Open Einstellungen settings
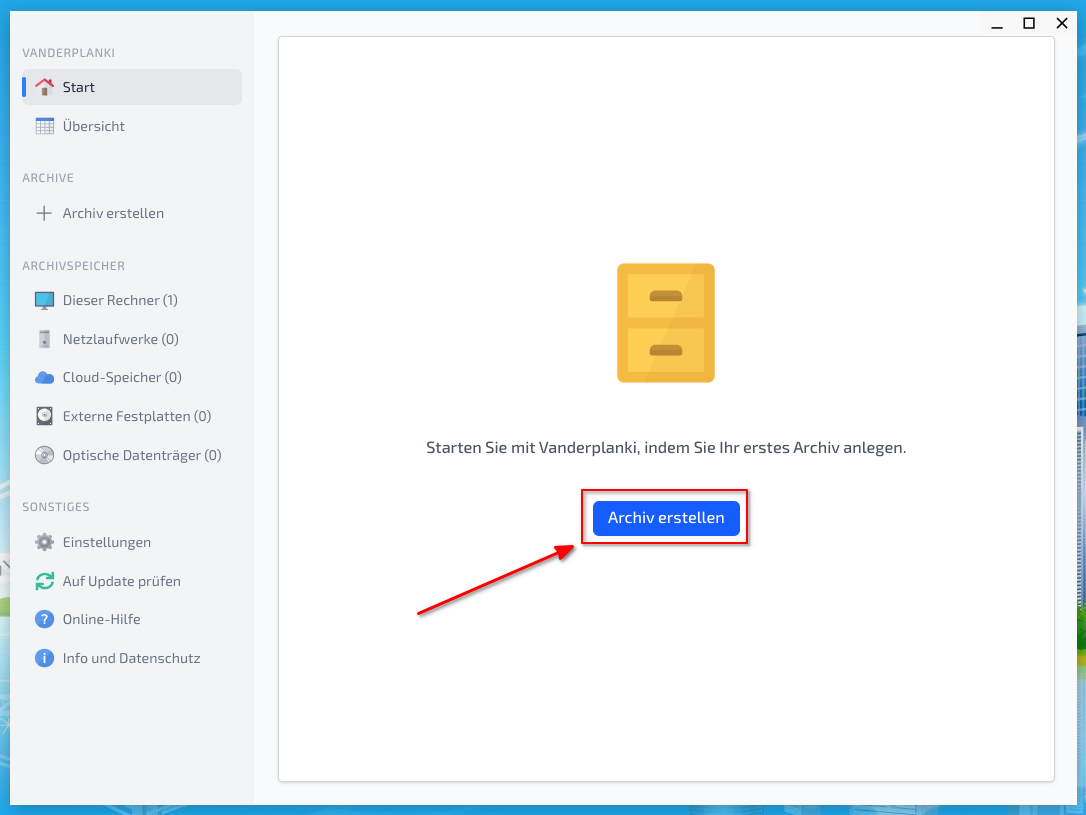 click(132, 542)
